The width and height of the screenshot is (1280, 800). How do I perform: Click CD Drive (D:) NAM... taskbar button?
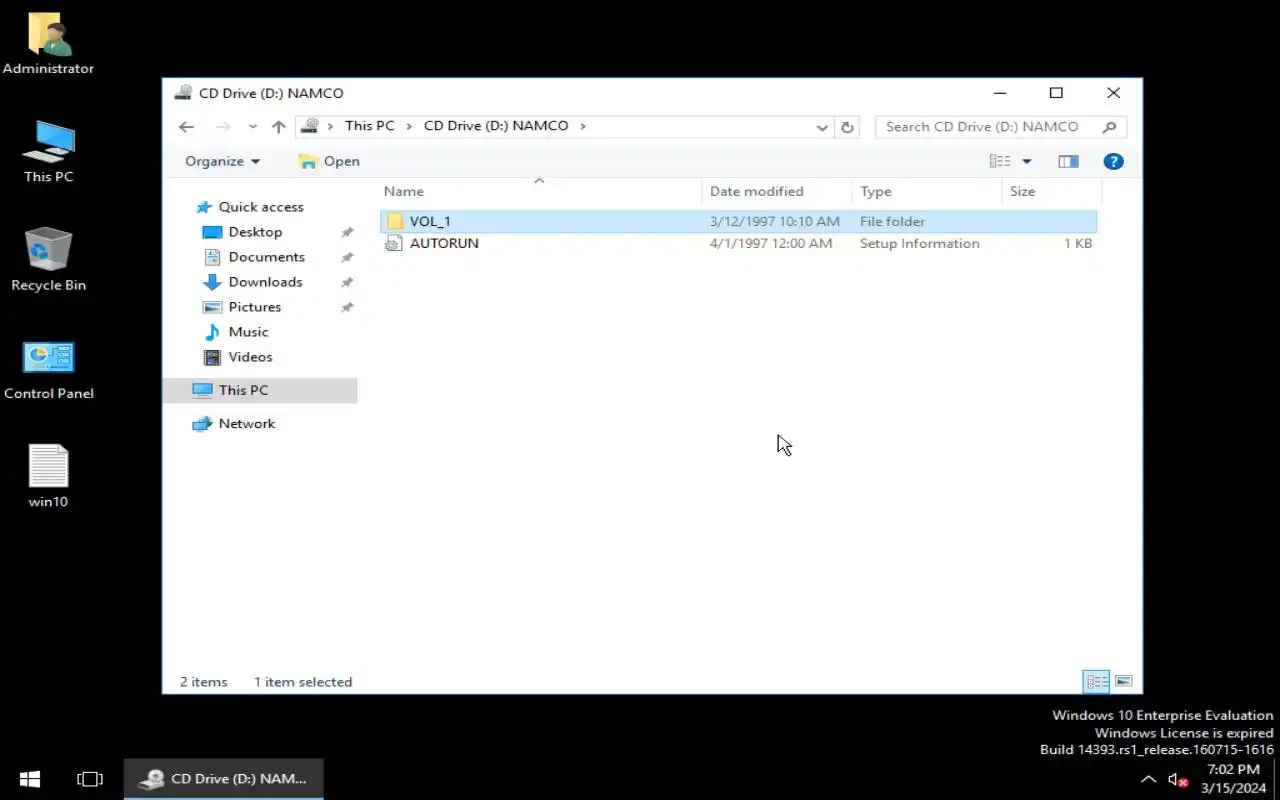click(224, 779)
